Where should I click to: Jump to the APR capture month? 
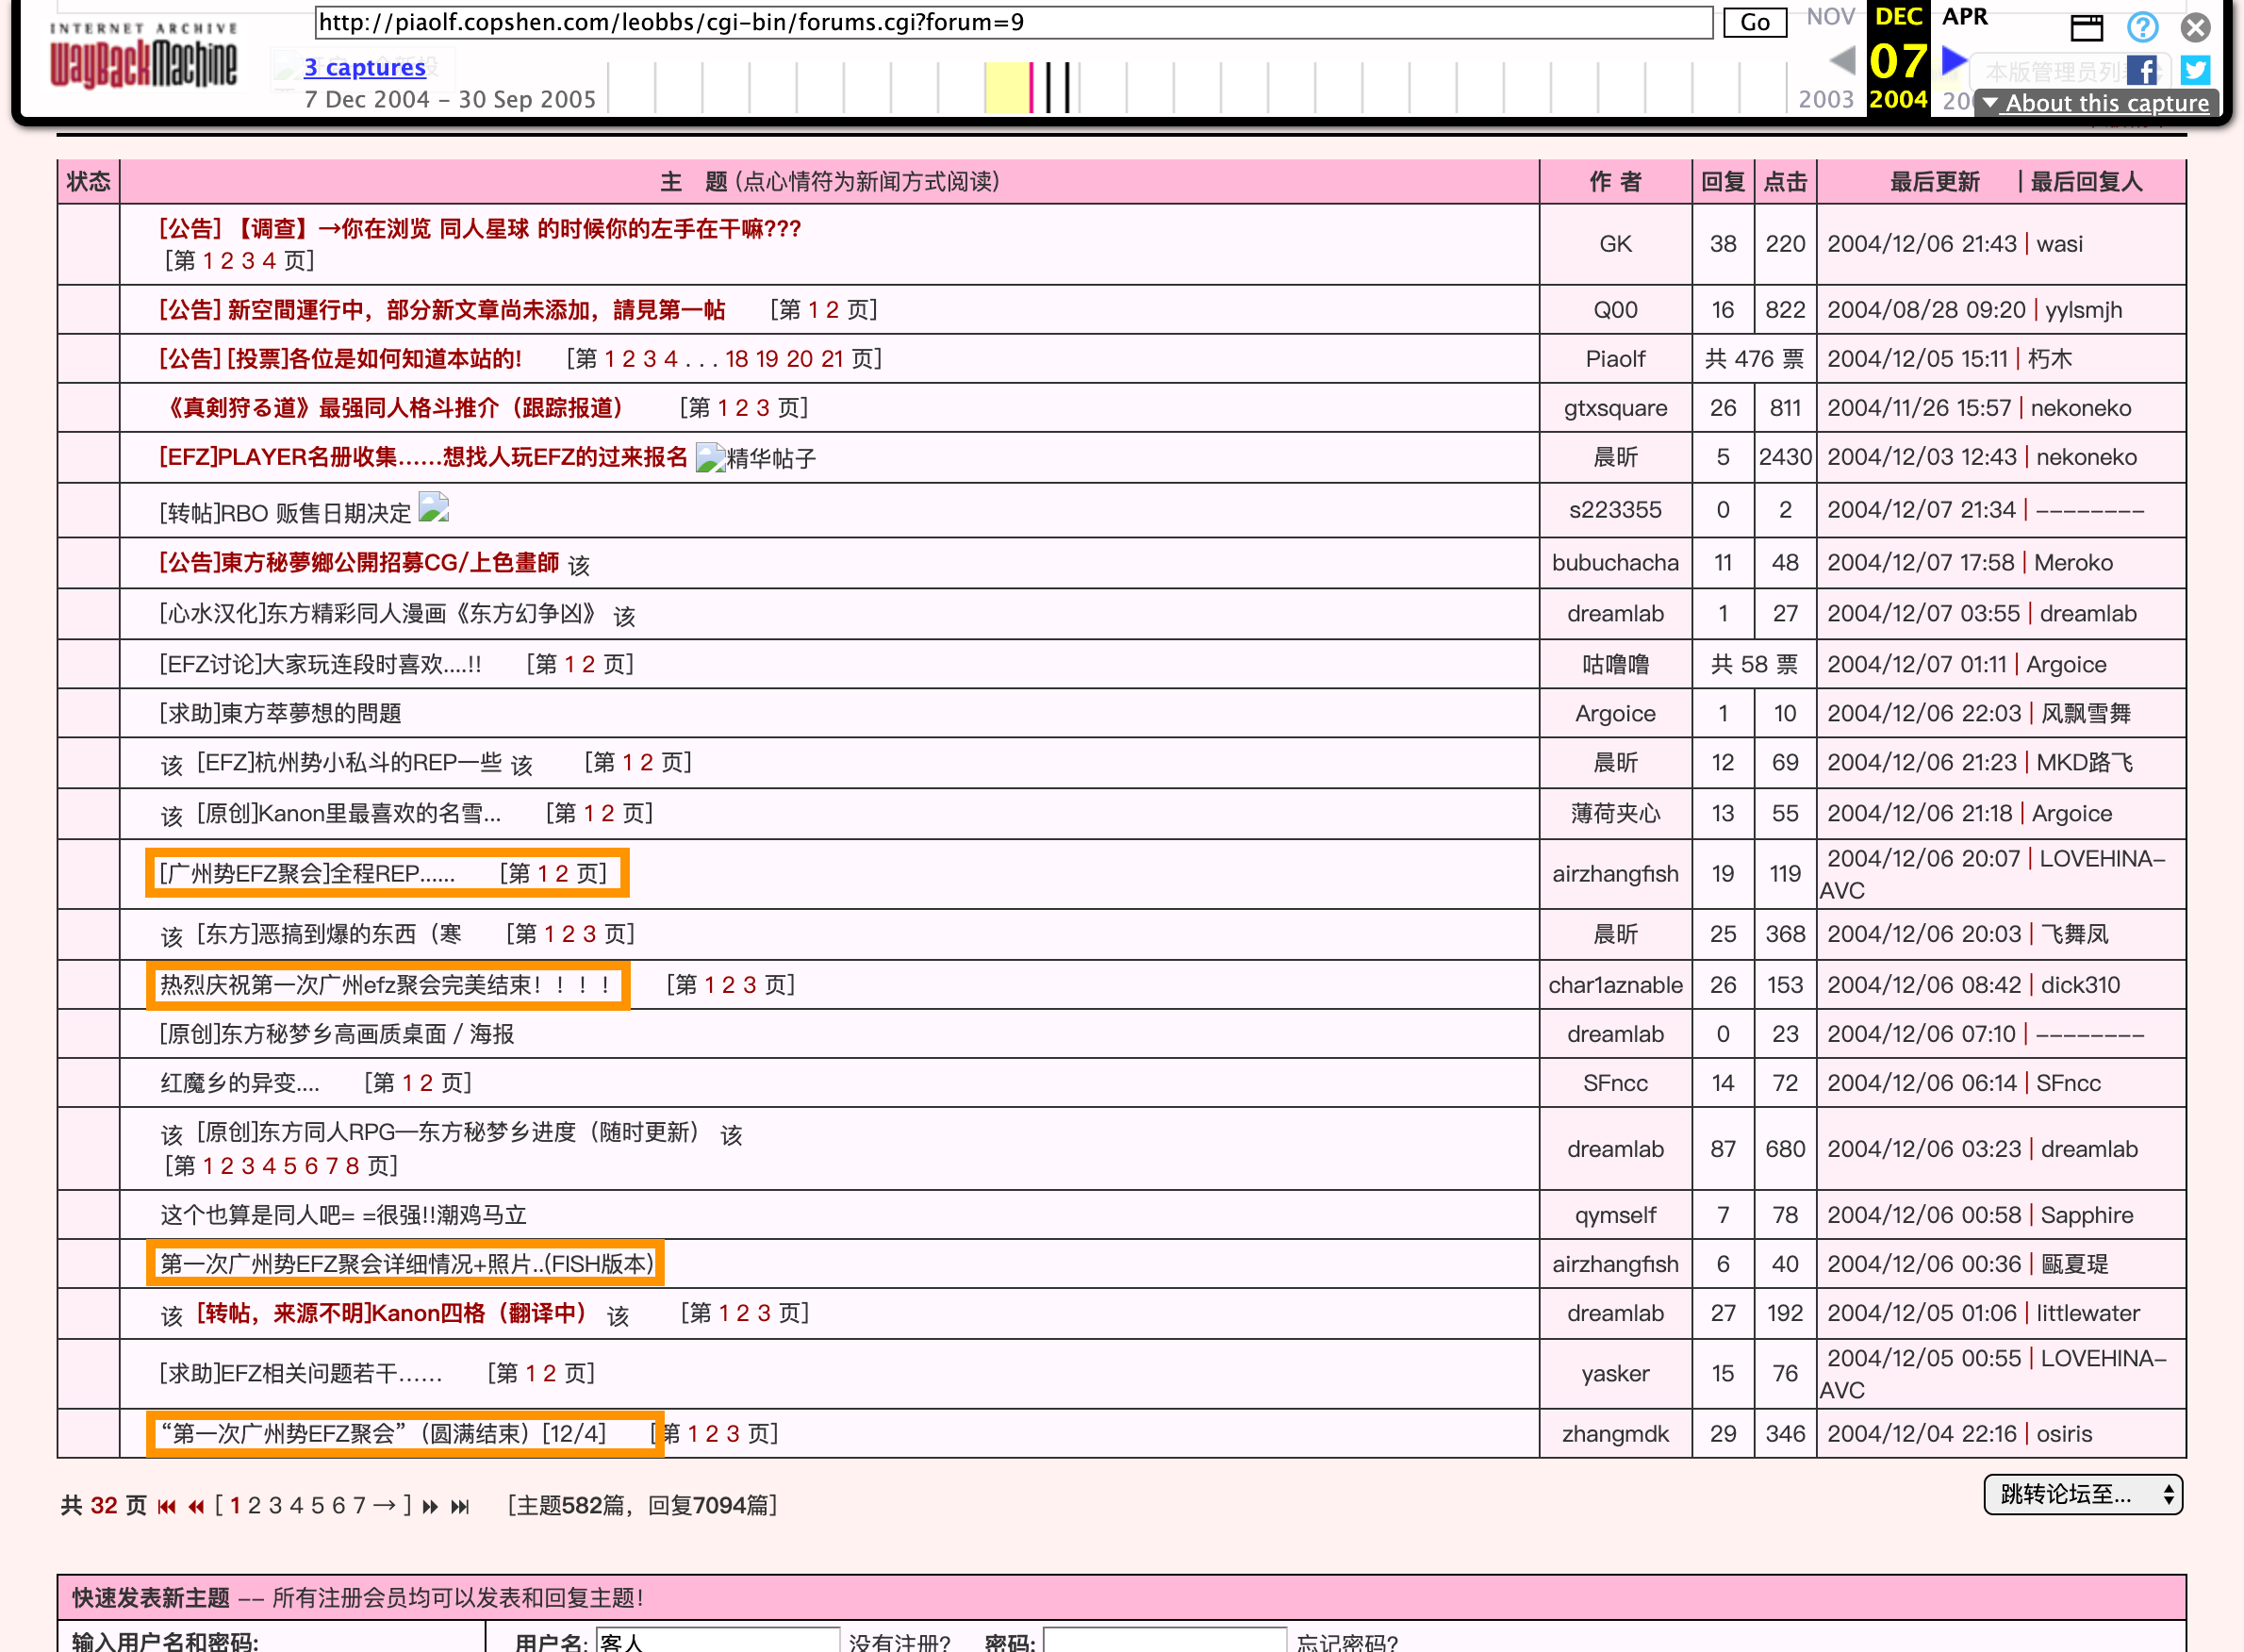(1964, 16)
